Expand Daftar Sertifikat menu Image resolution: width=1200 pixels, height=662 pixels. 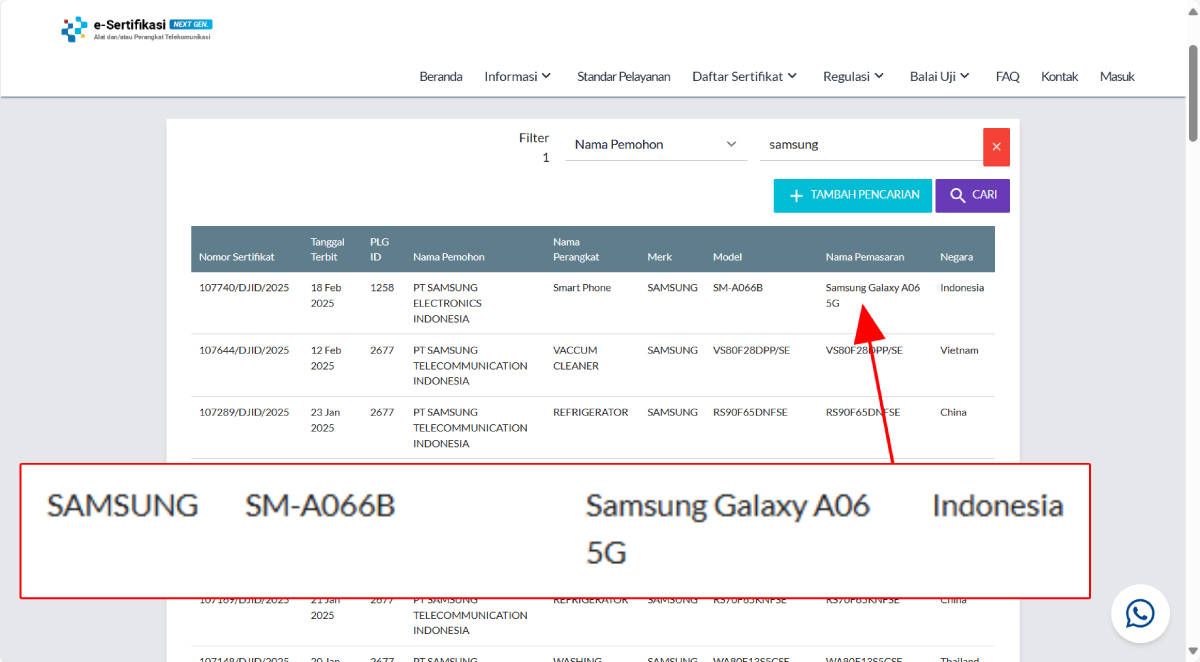744,76
